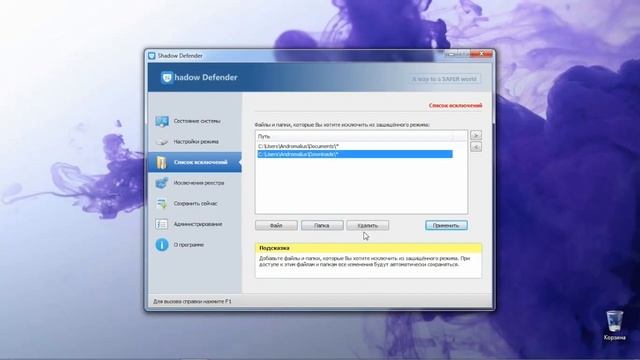Click the status bar F1 help text
The height and width of the screenshot is (360, 640).
pos(192,302)
